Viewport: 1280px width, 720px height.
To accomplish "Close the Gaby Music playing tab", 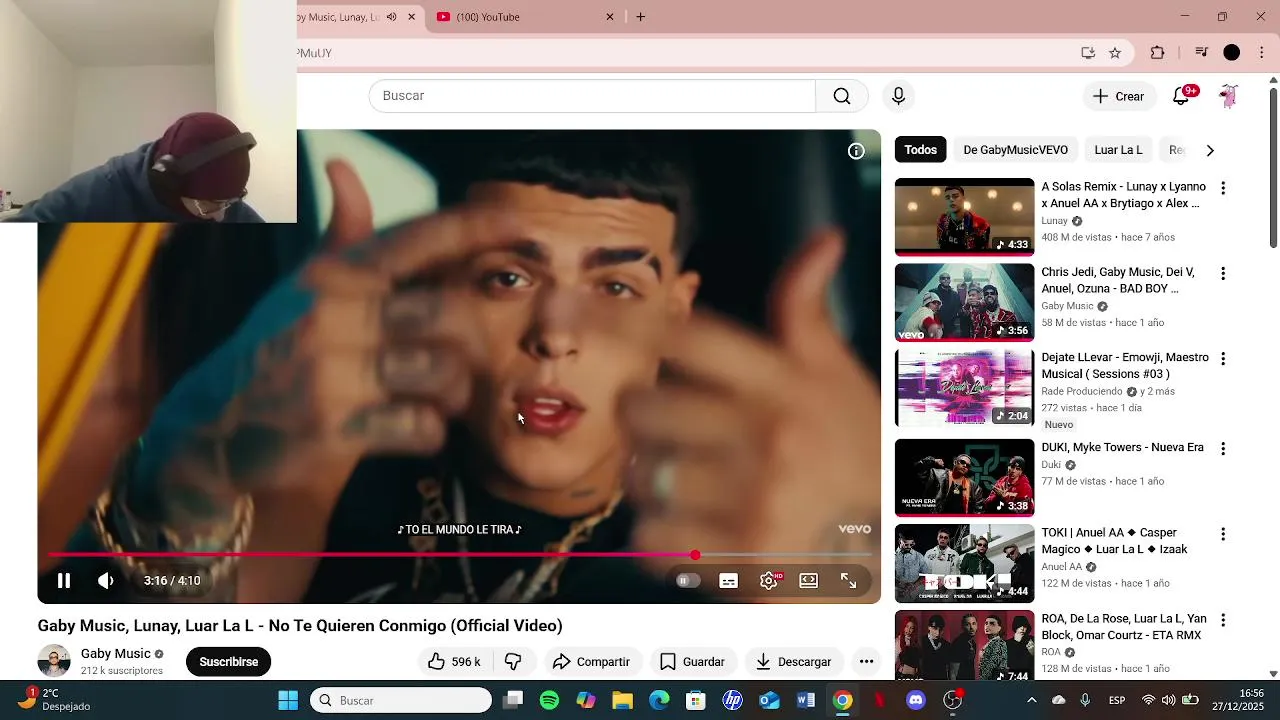I will click(x=411, y=17).
